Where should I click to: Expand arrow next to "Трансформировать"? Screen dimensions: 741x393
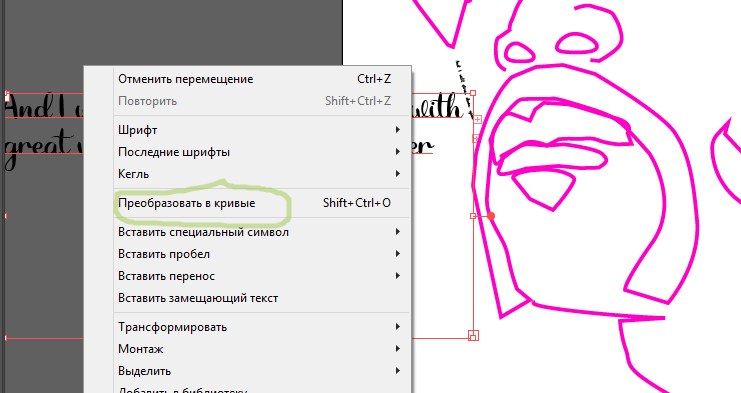pos(398,327)
